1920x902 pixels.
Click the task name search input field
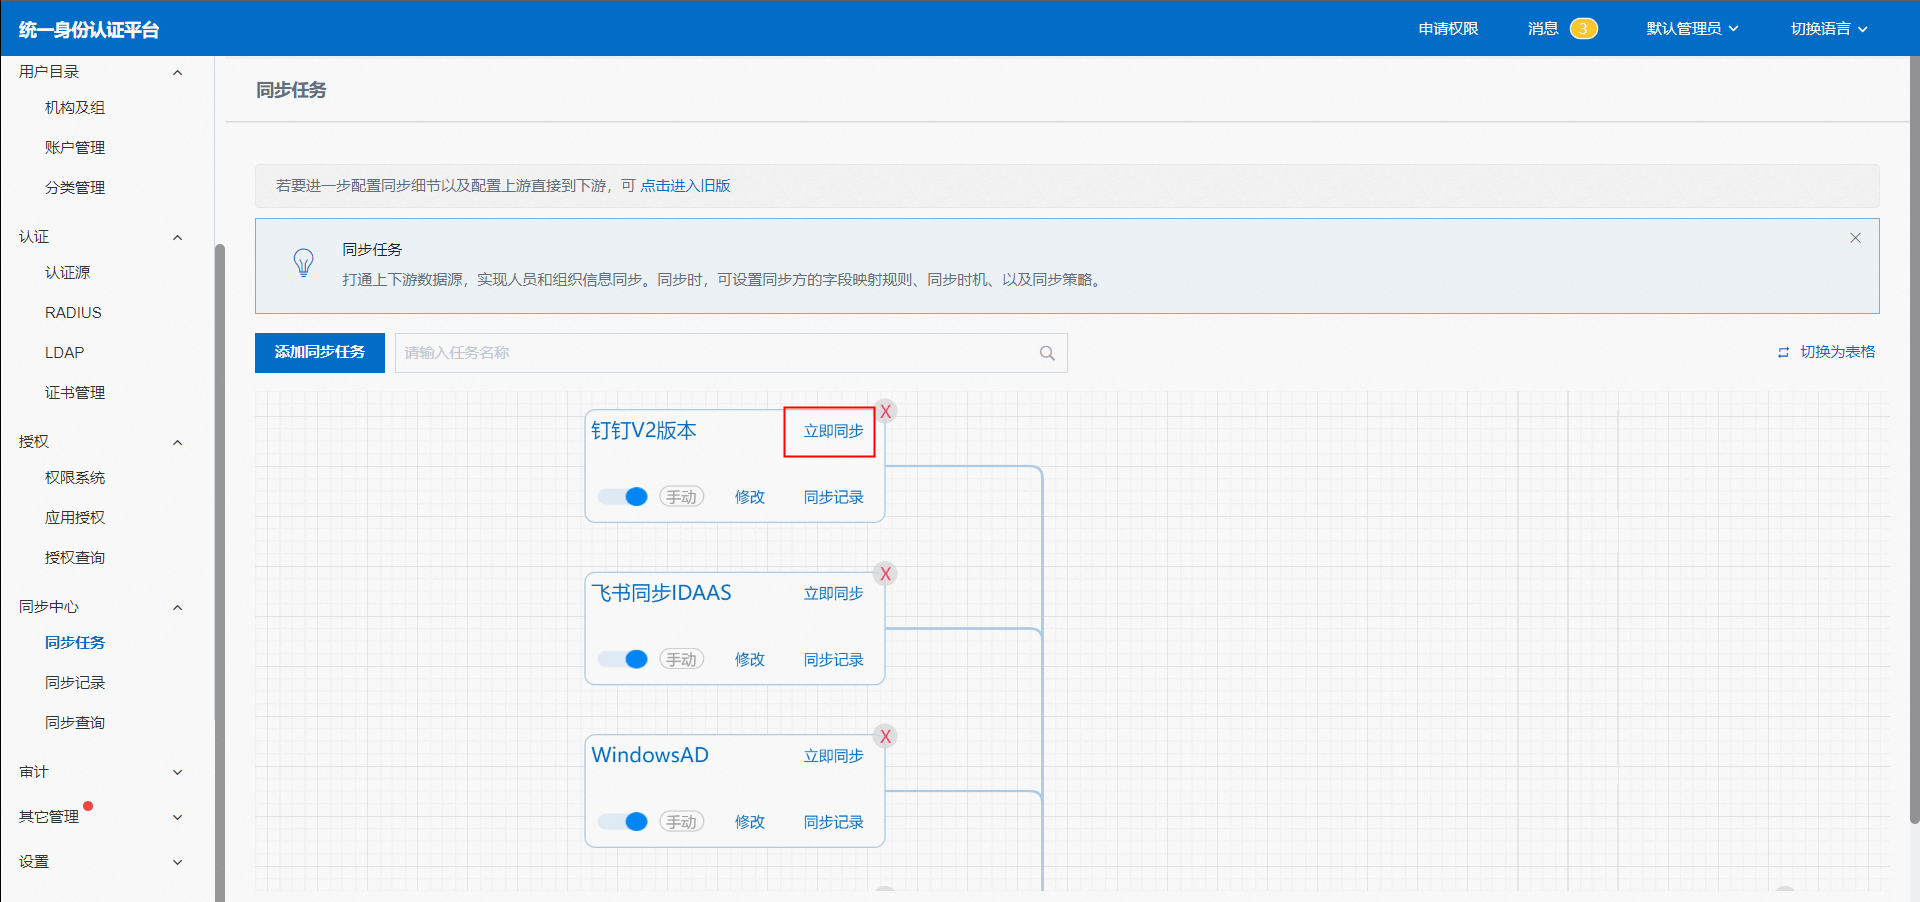(715, 353)
